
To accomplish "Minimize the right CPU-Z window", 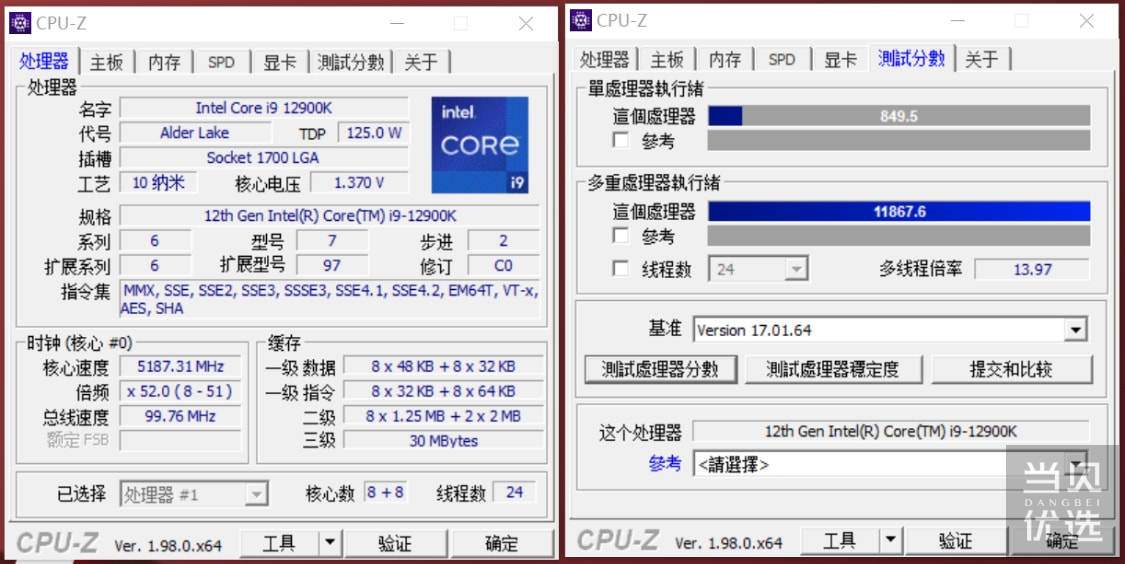I will click(957, 21).
